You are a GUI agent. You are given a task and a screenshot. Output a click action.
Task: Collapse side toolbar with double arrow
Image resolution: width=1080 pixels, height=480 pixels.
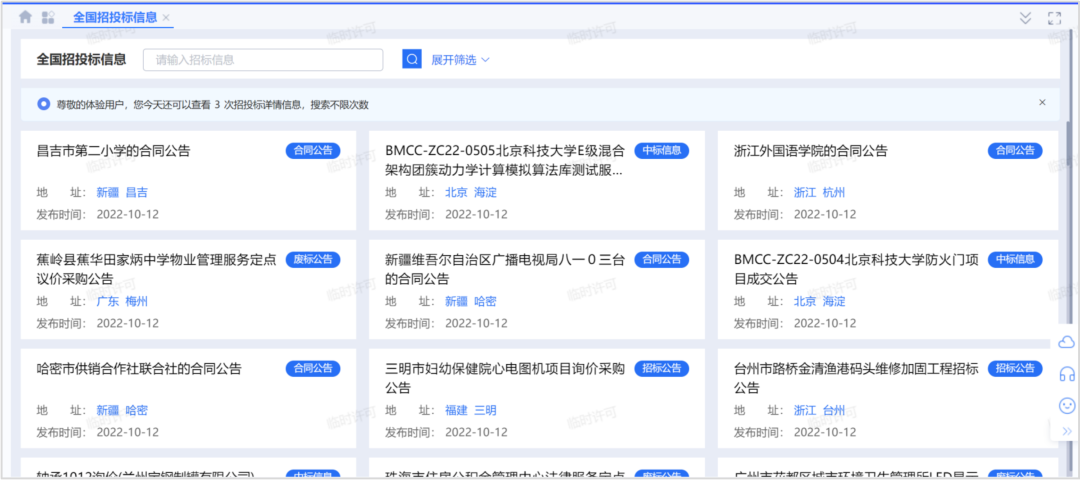(x=1067, y=431)
